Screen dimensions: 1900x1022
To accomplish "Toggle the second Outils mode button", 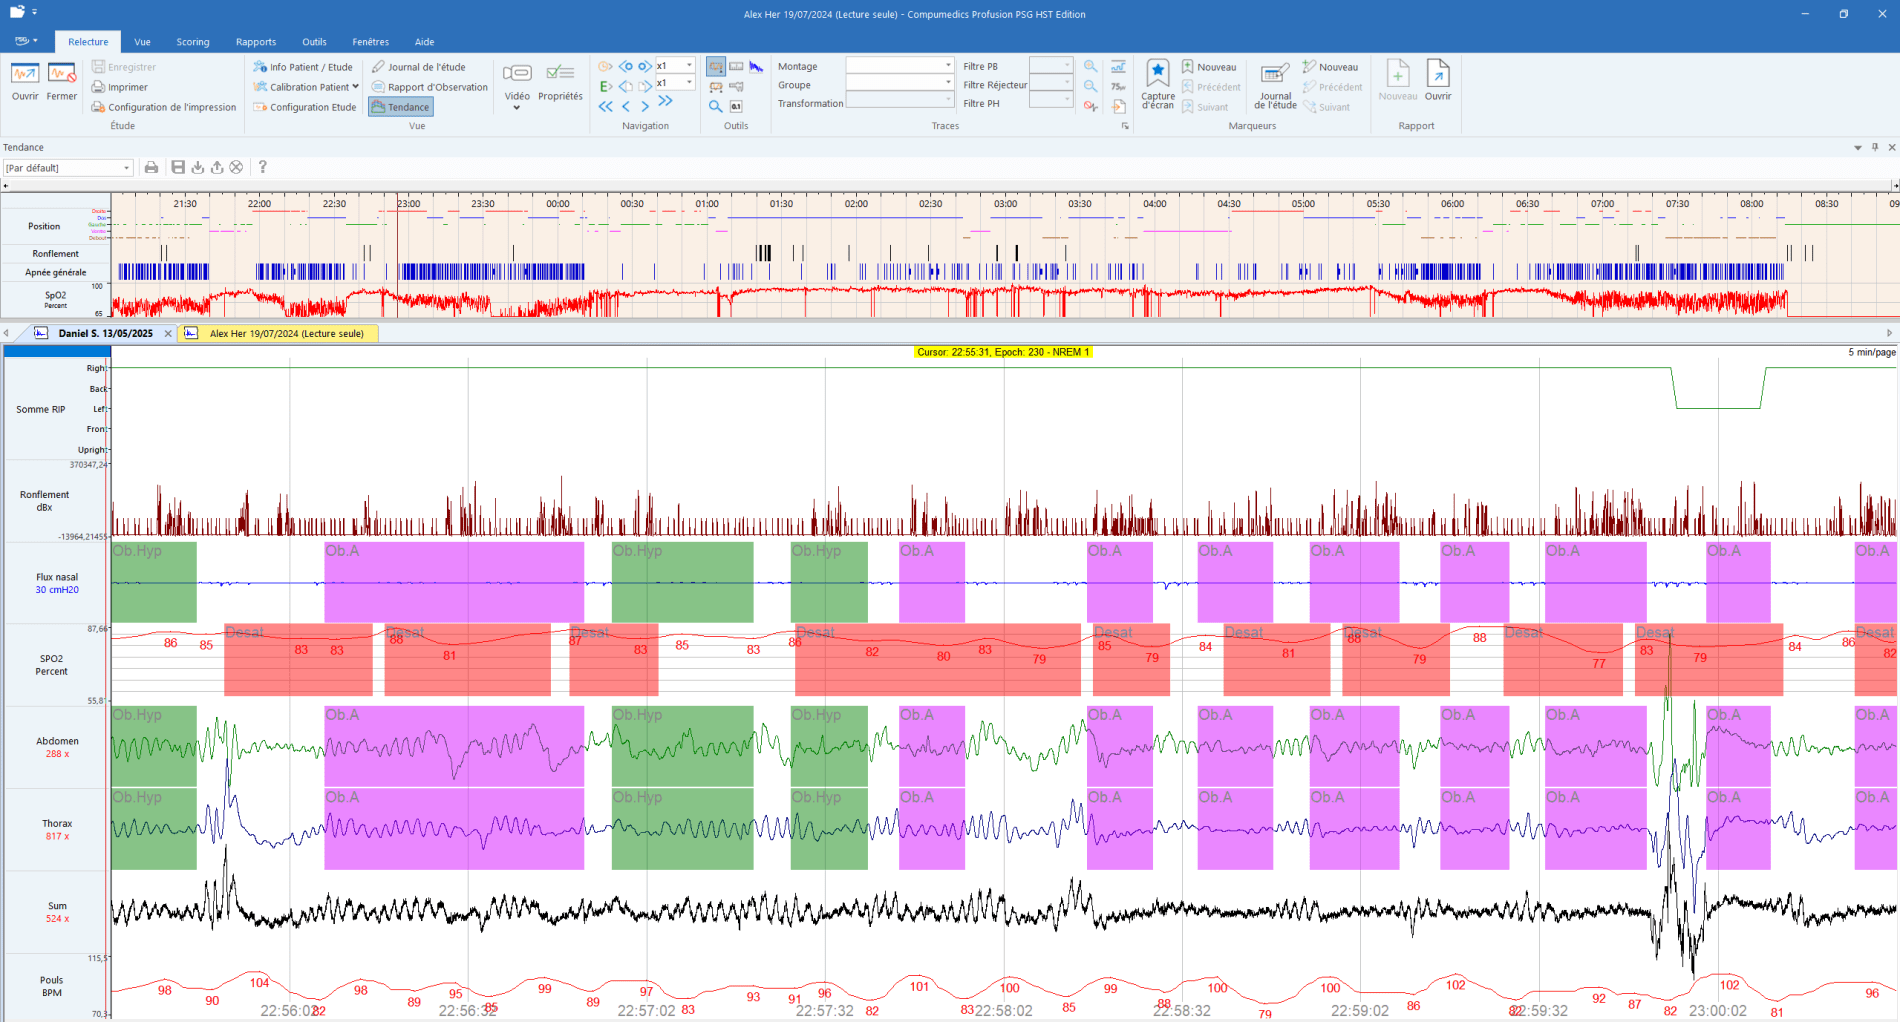I will 737,66.
